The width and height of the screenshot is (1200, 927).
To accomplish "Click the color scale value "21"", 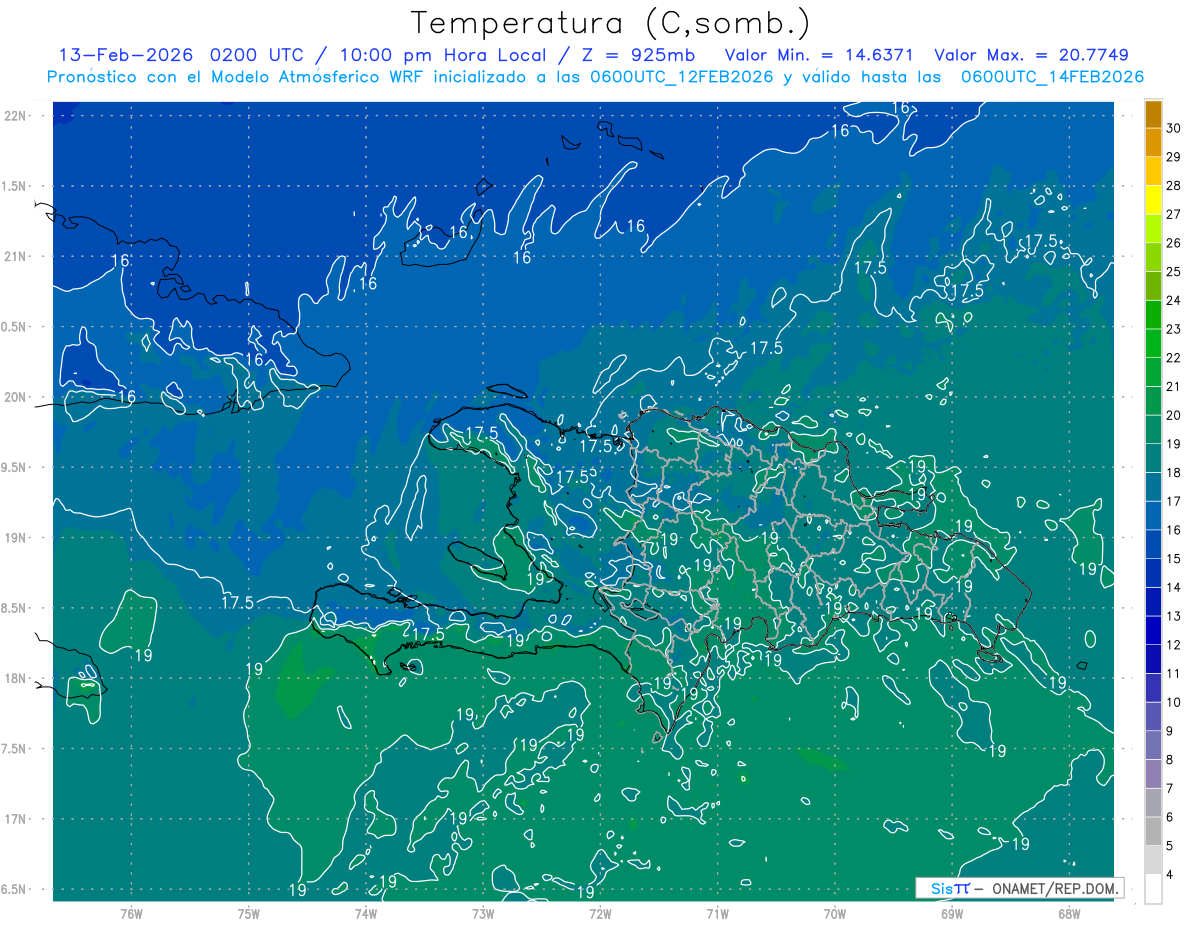I will tap(1174, 386).
